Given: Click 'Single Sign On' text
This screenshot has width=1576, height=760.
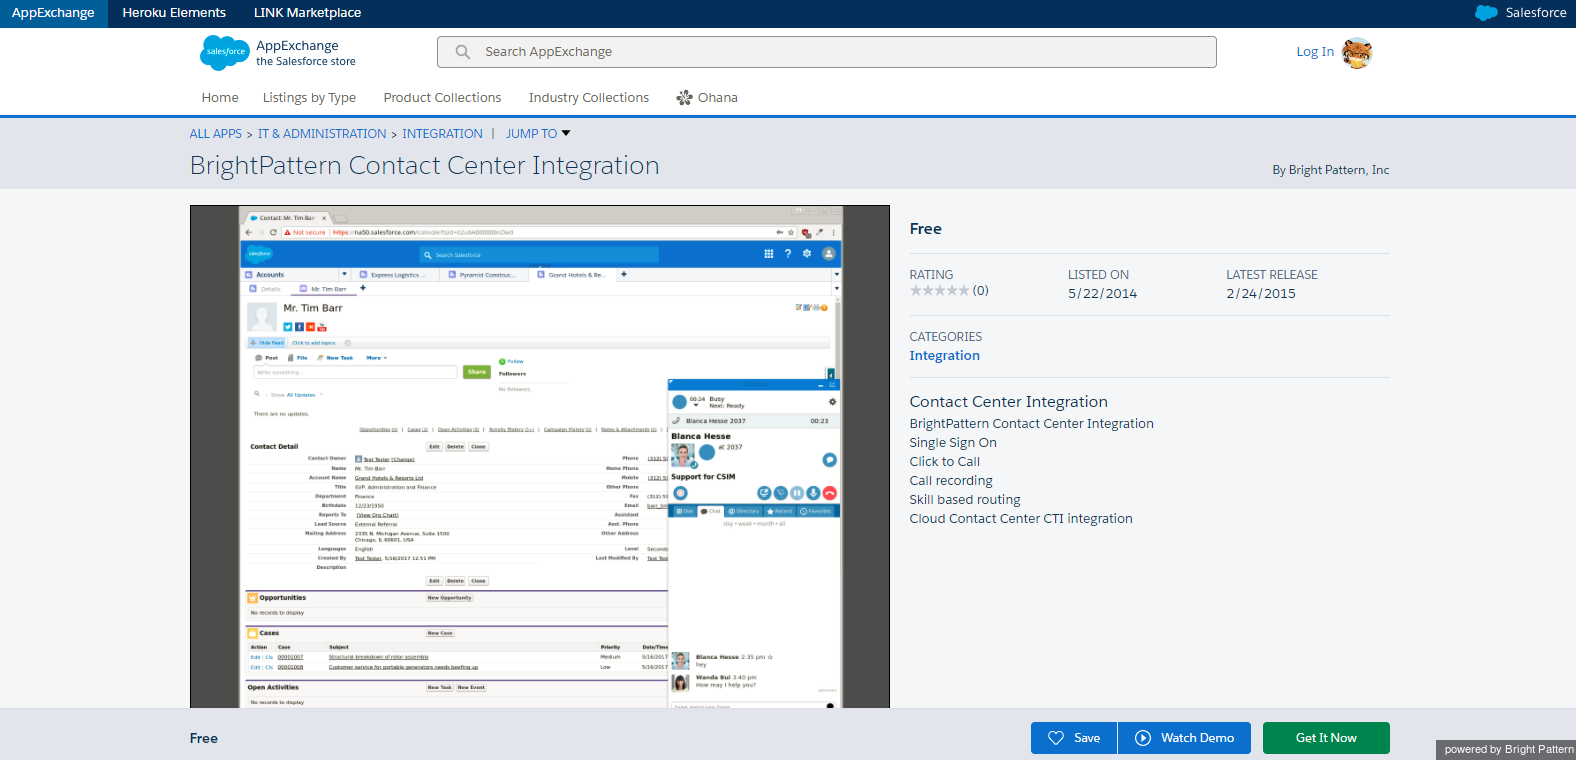Looking at the screenshot, I should tap(953, 443).
